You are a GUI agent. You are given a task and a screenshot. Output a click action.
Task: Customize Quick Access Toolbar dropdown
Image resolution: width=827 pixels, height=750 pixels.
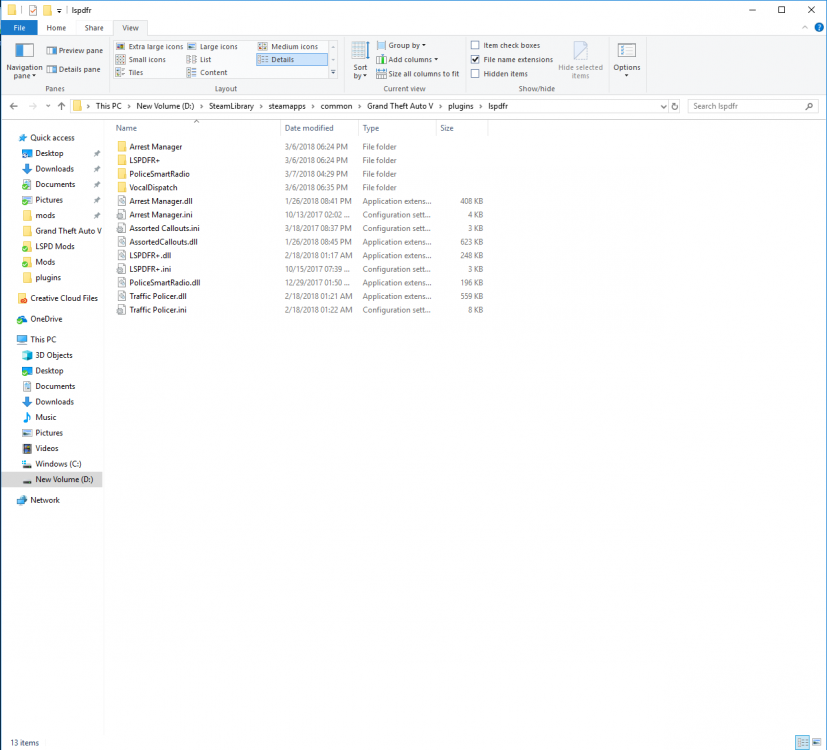click(59, 11)
